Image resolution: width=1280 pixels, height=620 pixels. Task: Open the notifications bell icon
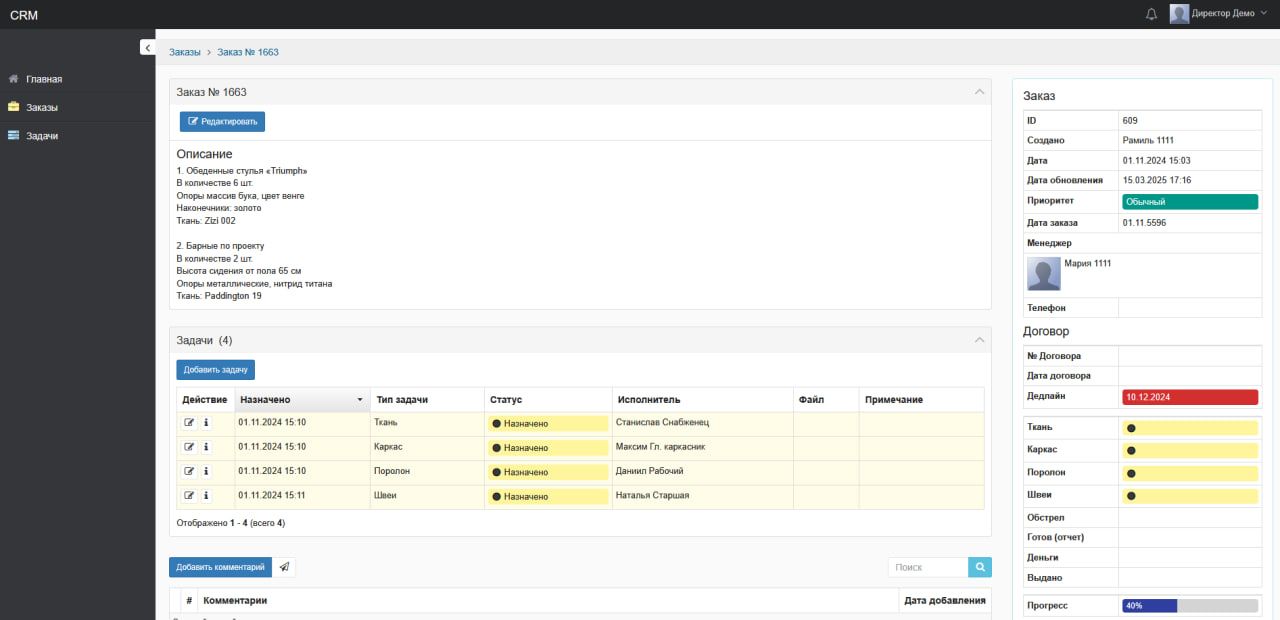coord(1151,14)
